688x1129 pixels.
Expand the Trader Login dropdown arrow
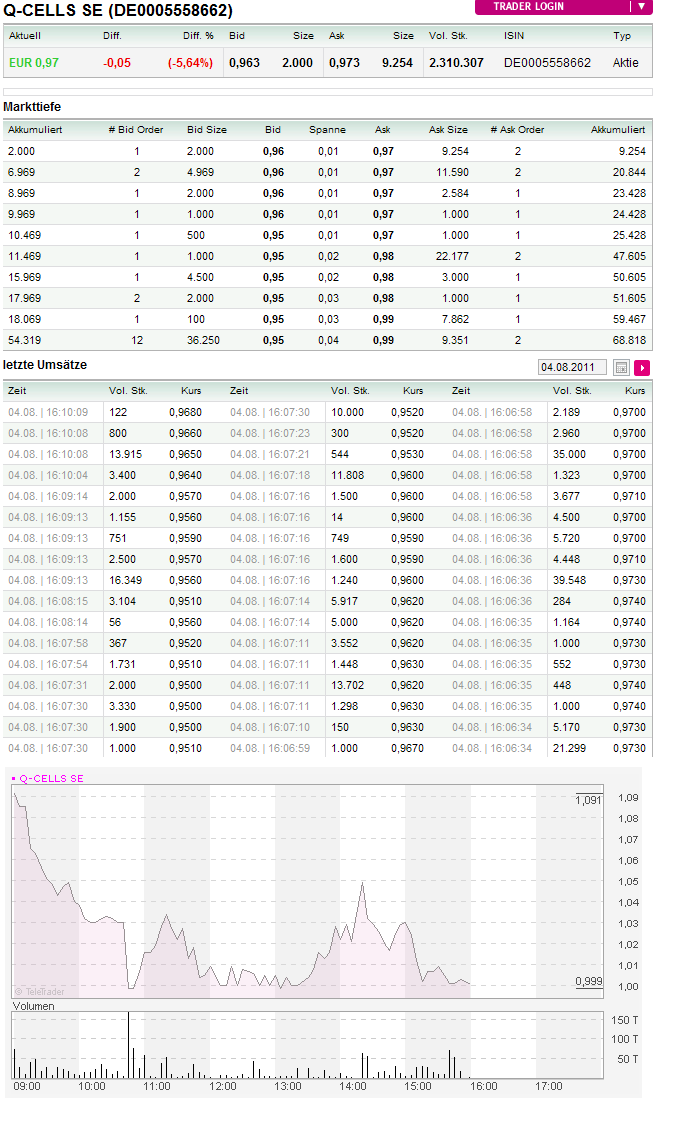click(x=641, y=6)
